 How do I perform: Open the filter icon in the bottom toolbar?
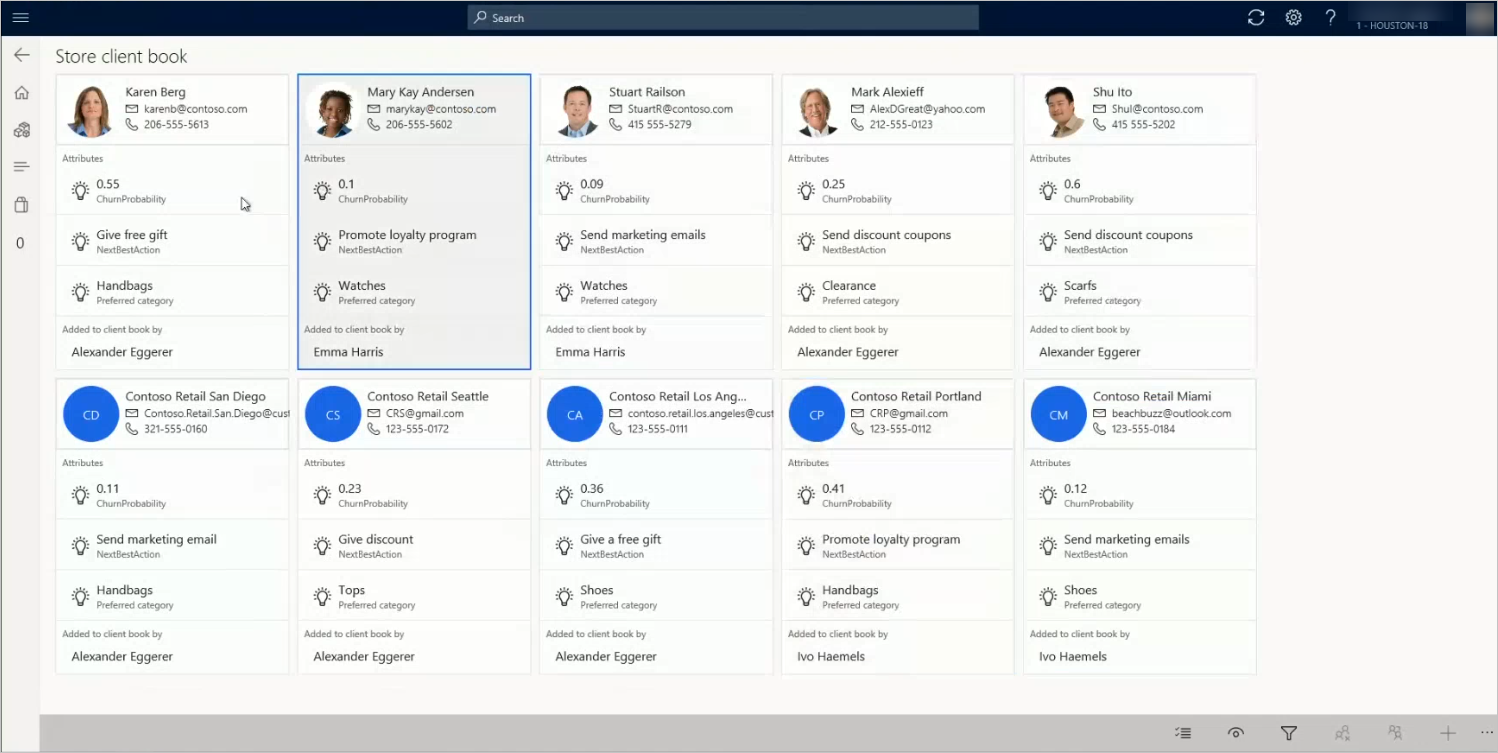click(x=1289, y=733)
